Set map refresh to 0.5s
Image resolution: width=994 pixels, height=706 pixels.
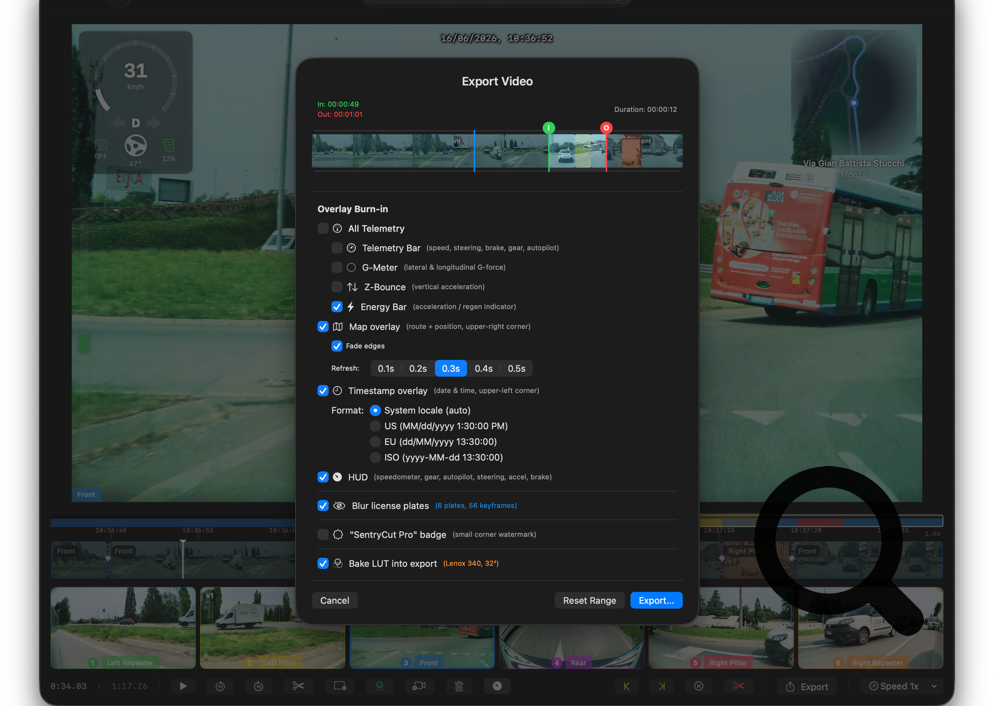pyautogui.click(x=517, y=368)
